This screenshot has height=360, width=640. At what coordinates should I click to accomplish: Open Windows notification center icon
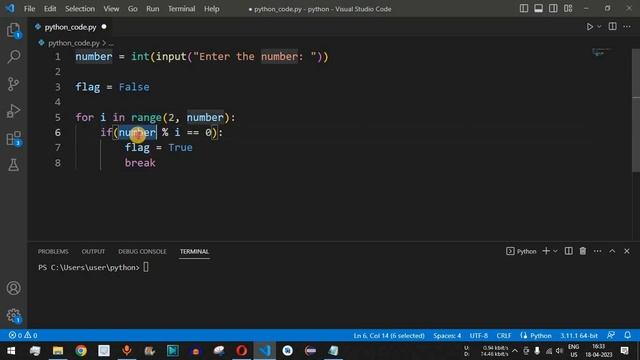(624, 351)
